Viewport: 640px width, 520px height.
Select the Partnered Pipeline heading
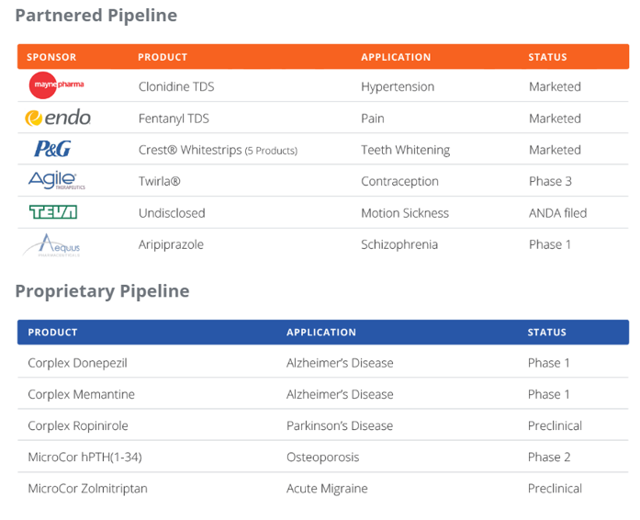(x=96, y=16)
